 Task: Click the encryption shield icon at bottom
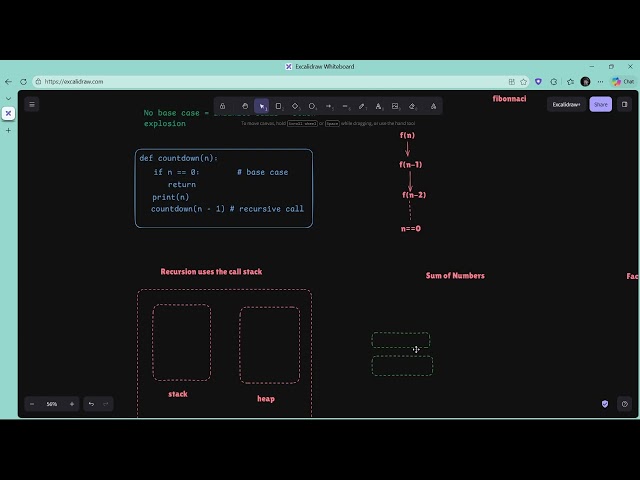point(605,404)
